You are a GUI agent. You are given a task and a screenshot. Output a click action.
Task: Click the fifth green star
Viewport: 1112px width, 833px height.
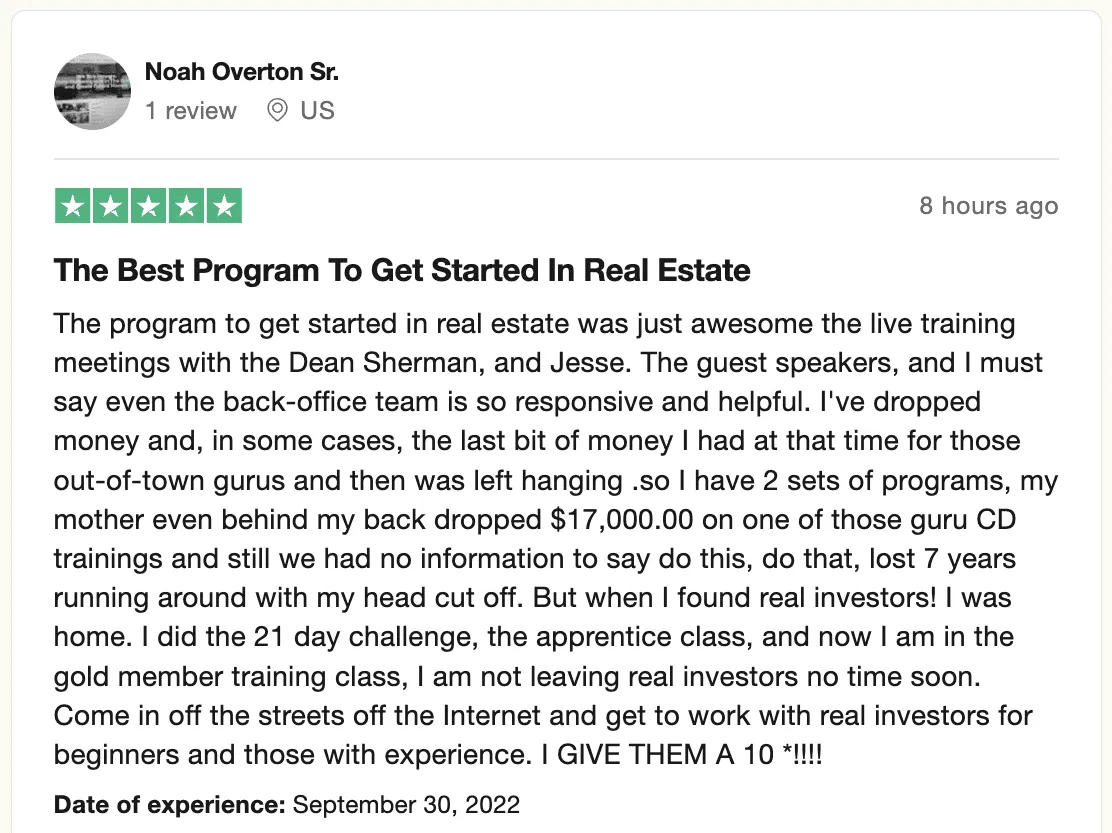click(224, 206)
